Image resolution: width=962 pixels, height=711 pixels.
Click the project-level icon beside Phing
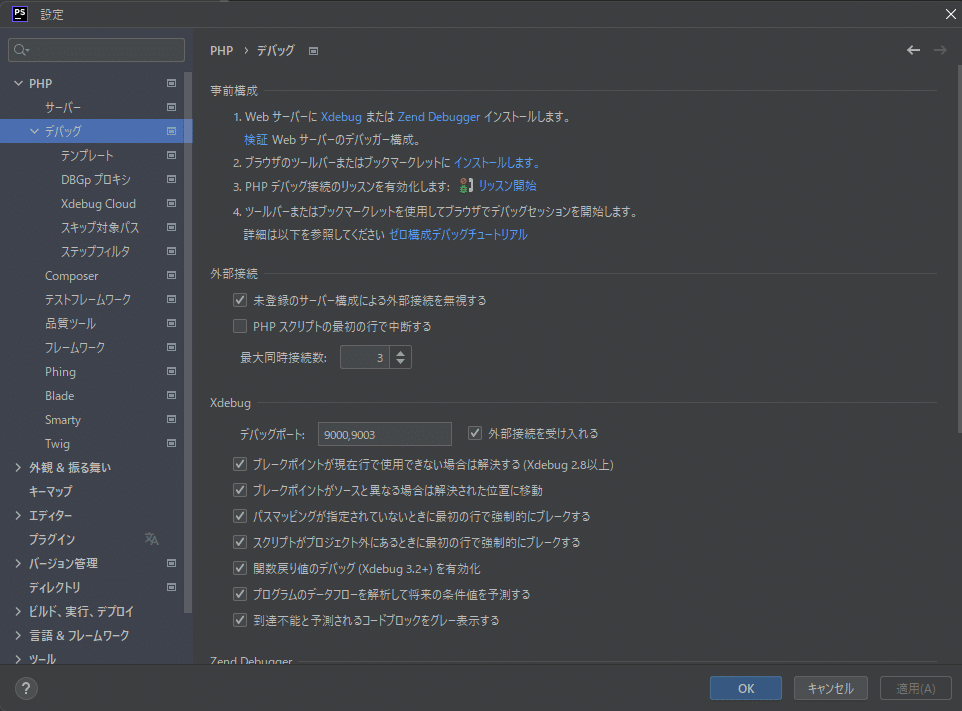coord(172,371)
